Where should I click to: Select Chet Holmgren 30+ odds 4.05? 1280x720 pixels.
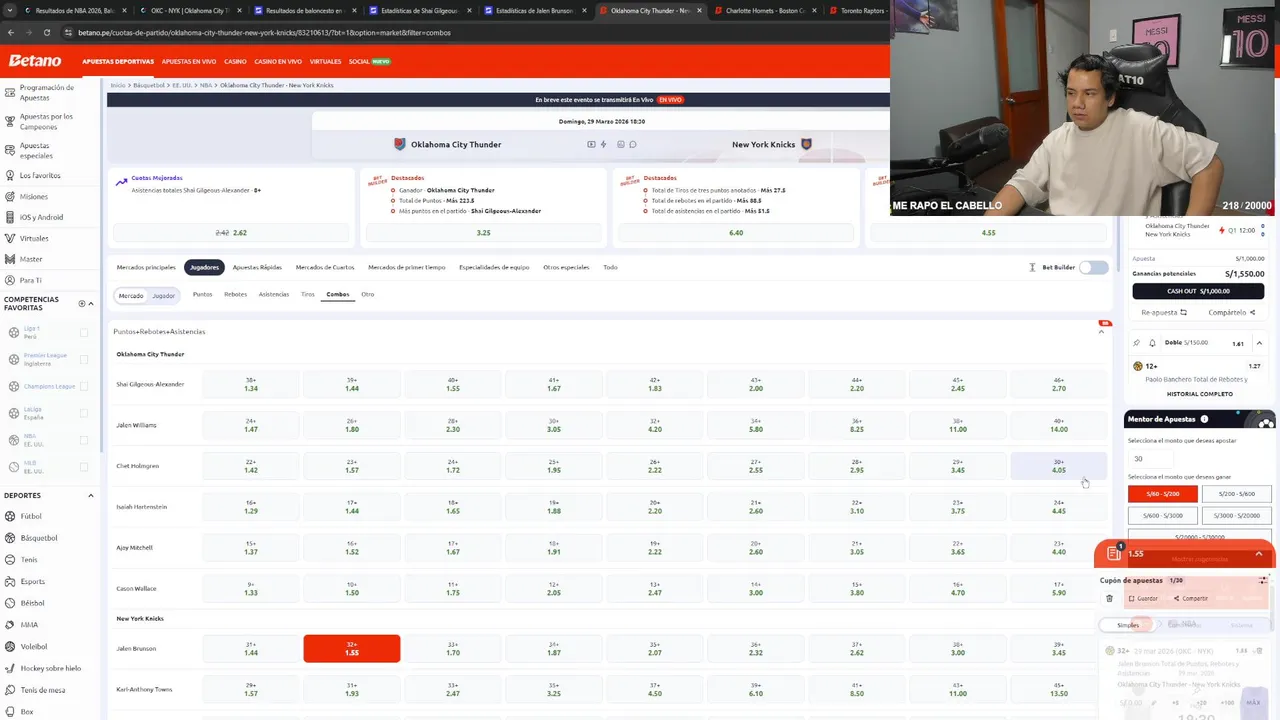coord(1059,466)
